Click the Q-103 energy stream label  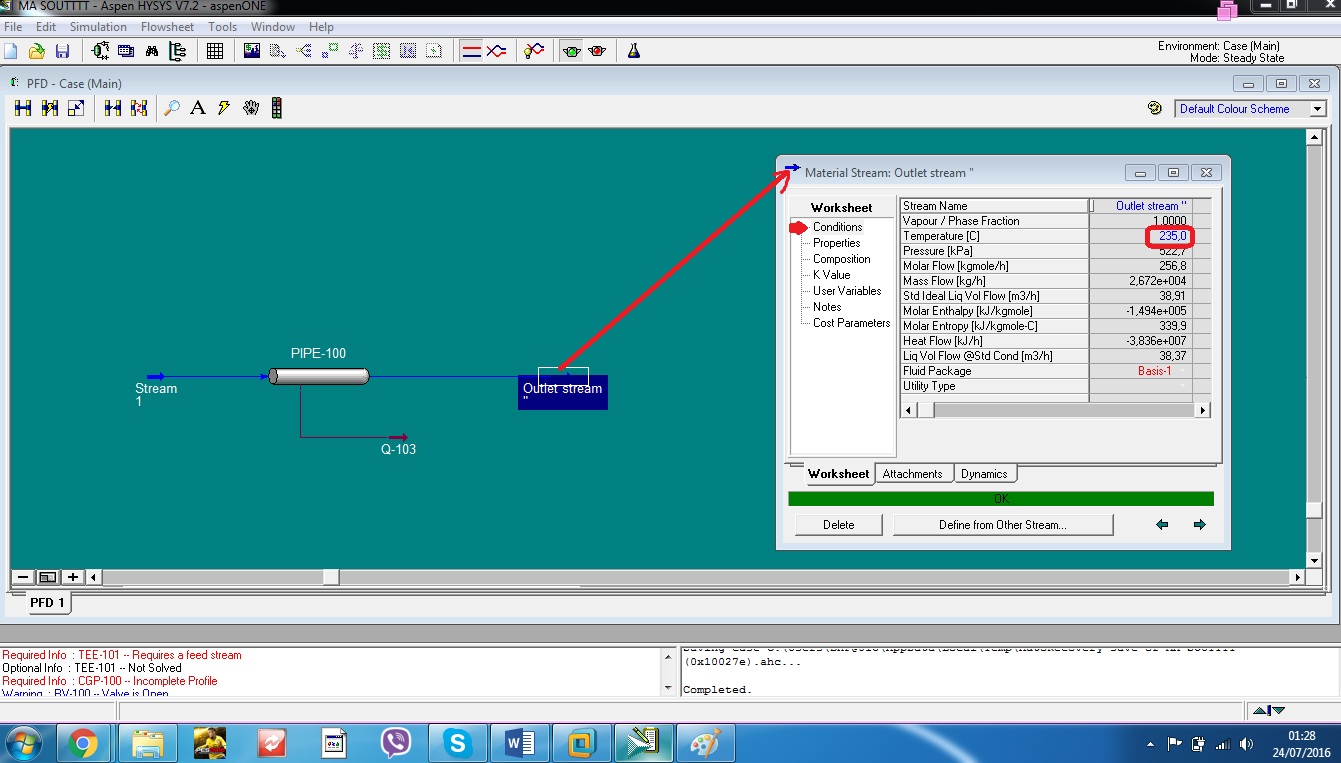398,450
